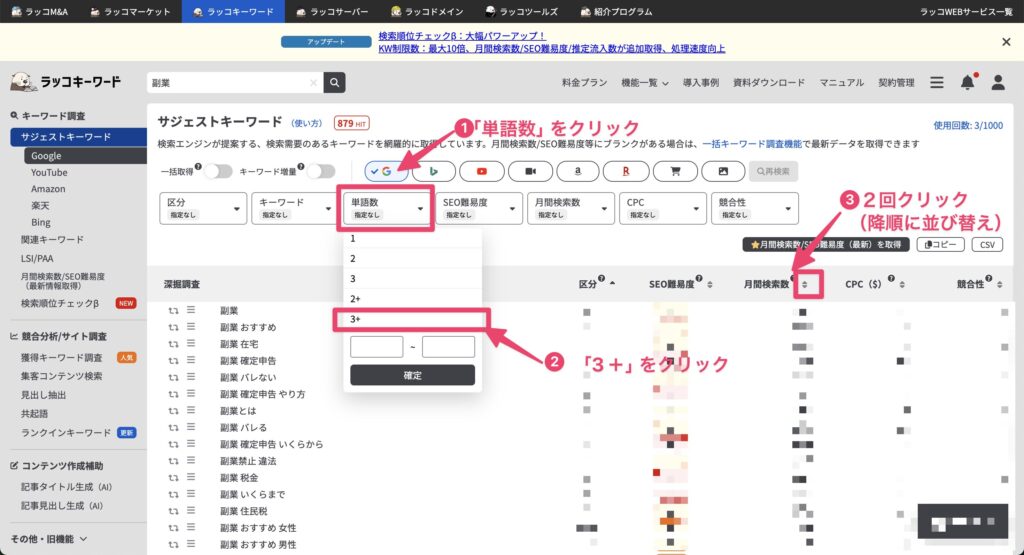This screenshot has width=1024, height=555.
Task: Close the update announcement banner
Action: (1006, 42)
